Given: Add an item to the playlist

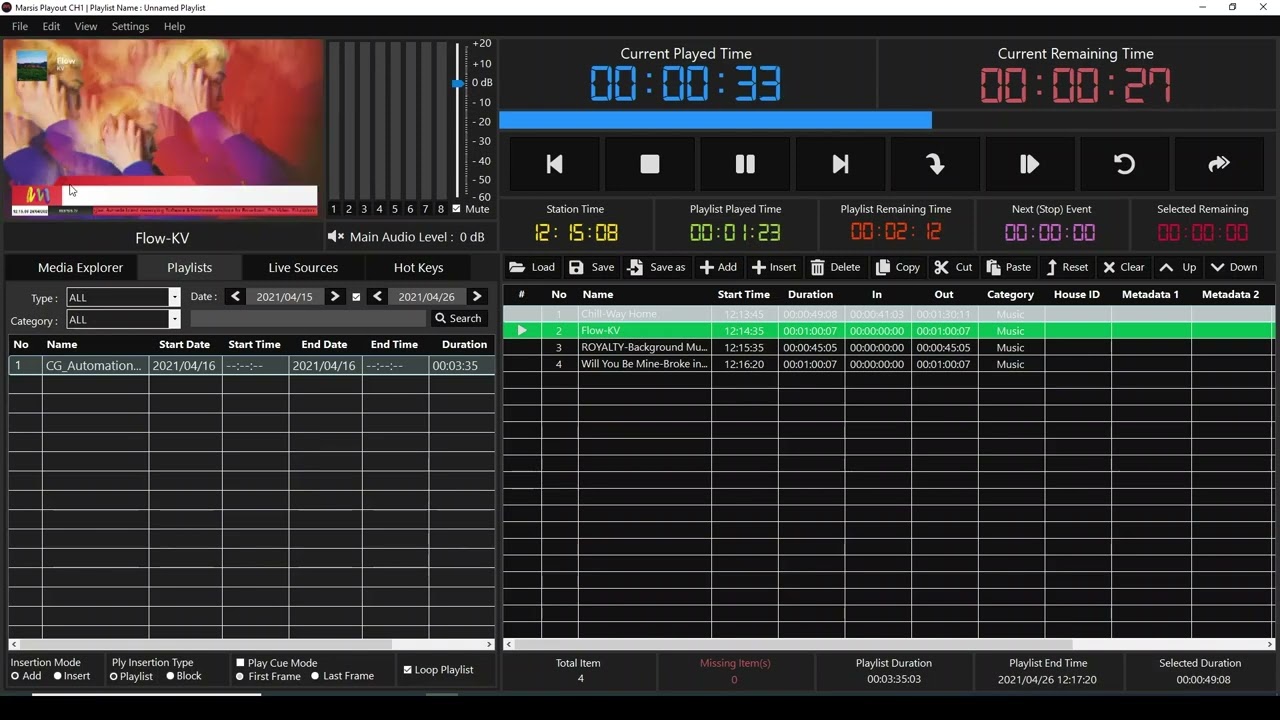Looking at the screenshot, I should [x=718, y=267].
